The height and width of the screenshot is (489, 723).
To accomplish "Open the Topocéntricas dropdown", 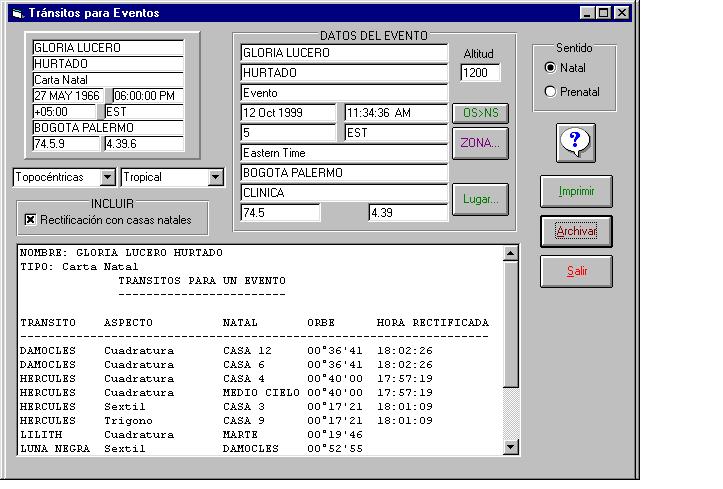I will pos(108,177).
